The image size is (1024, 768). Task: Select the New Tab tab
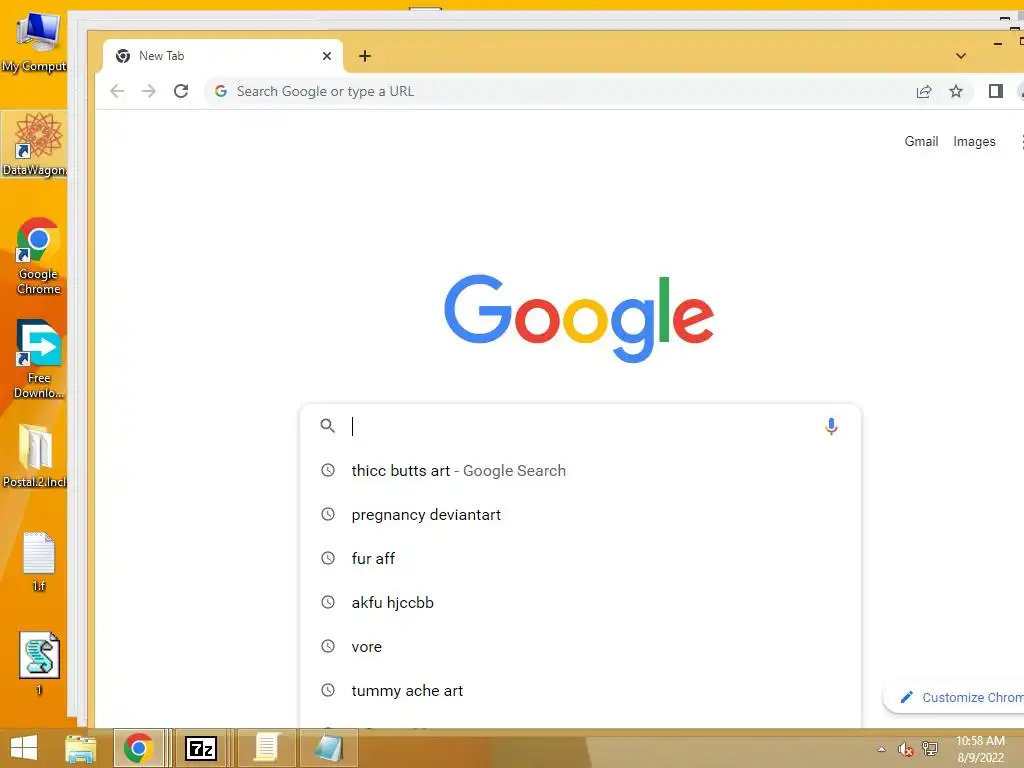tap(222, 56)
